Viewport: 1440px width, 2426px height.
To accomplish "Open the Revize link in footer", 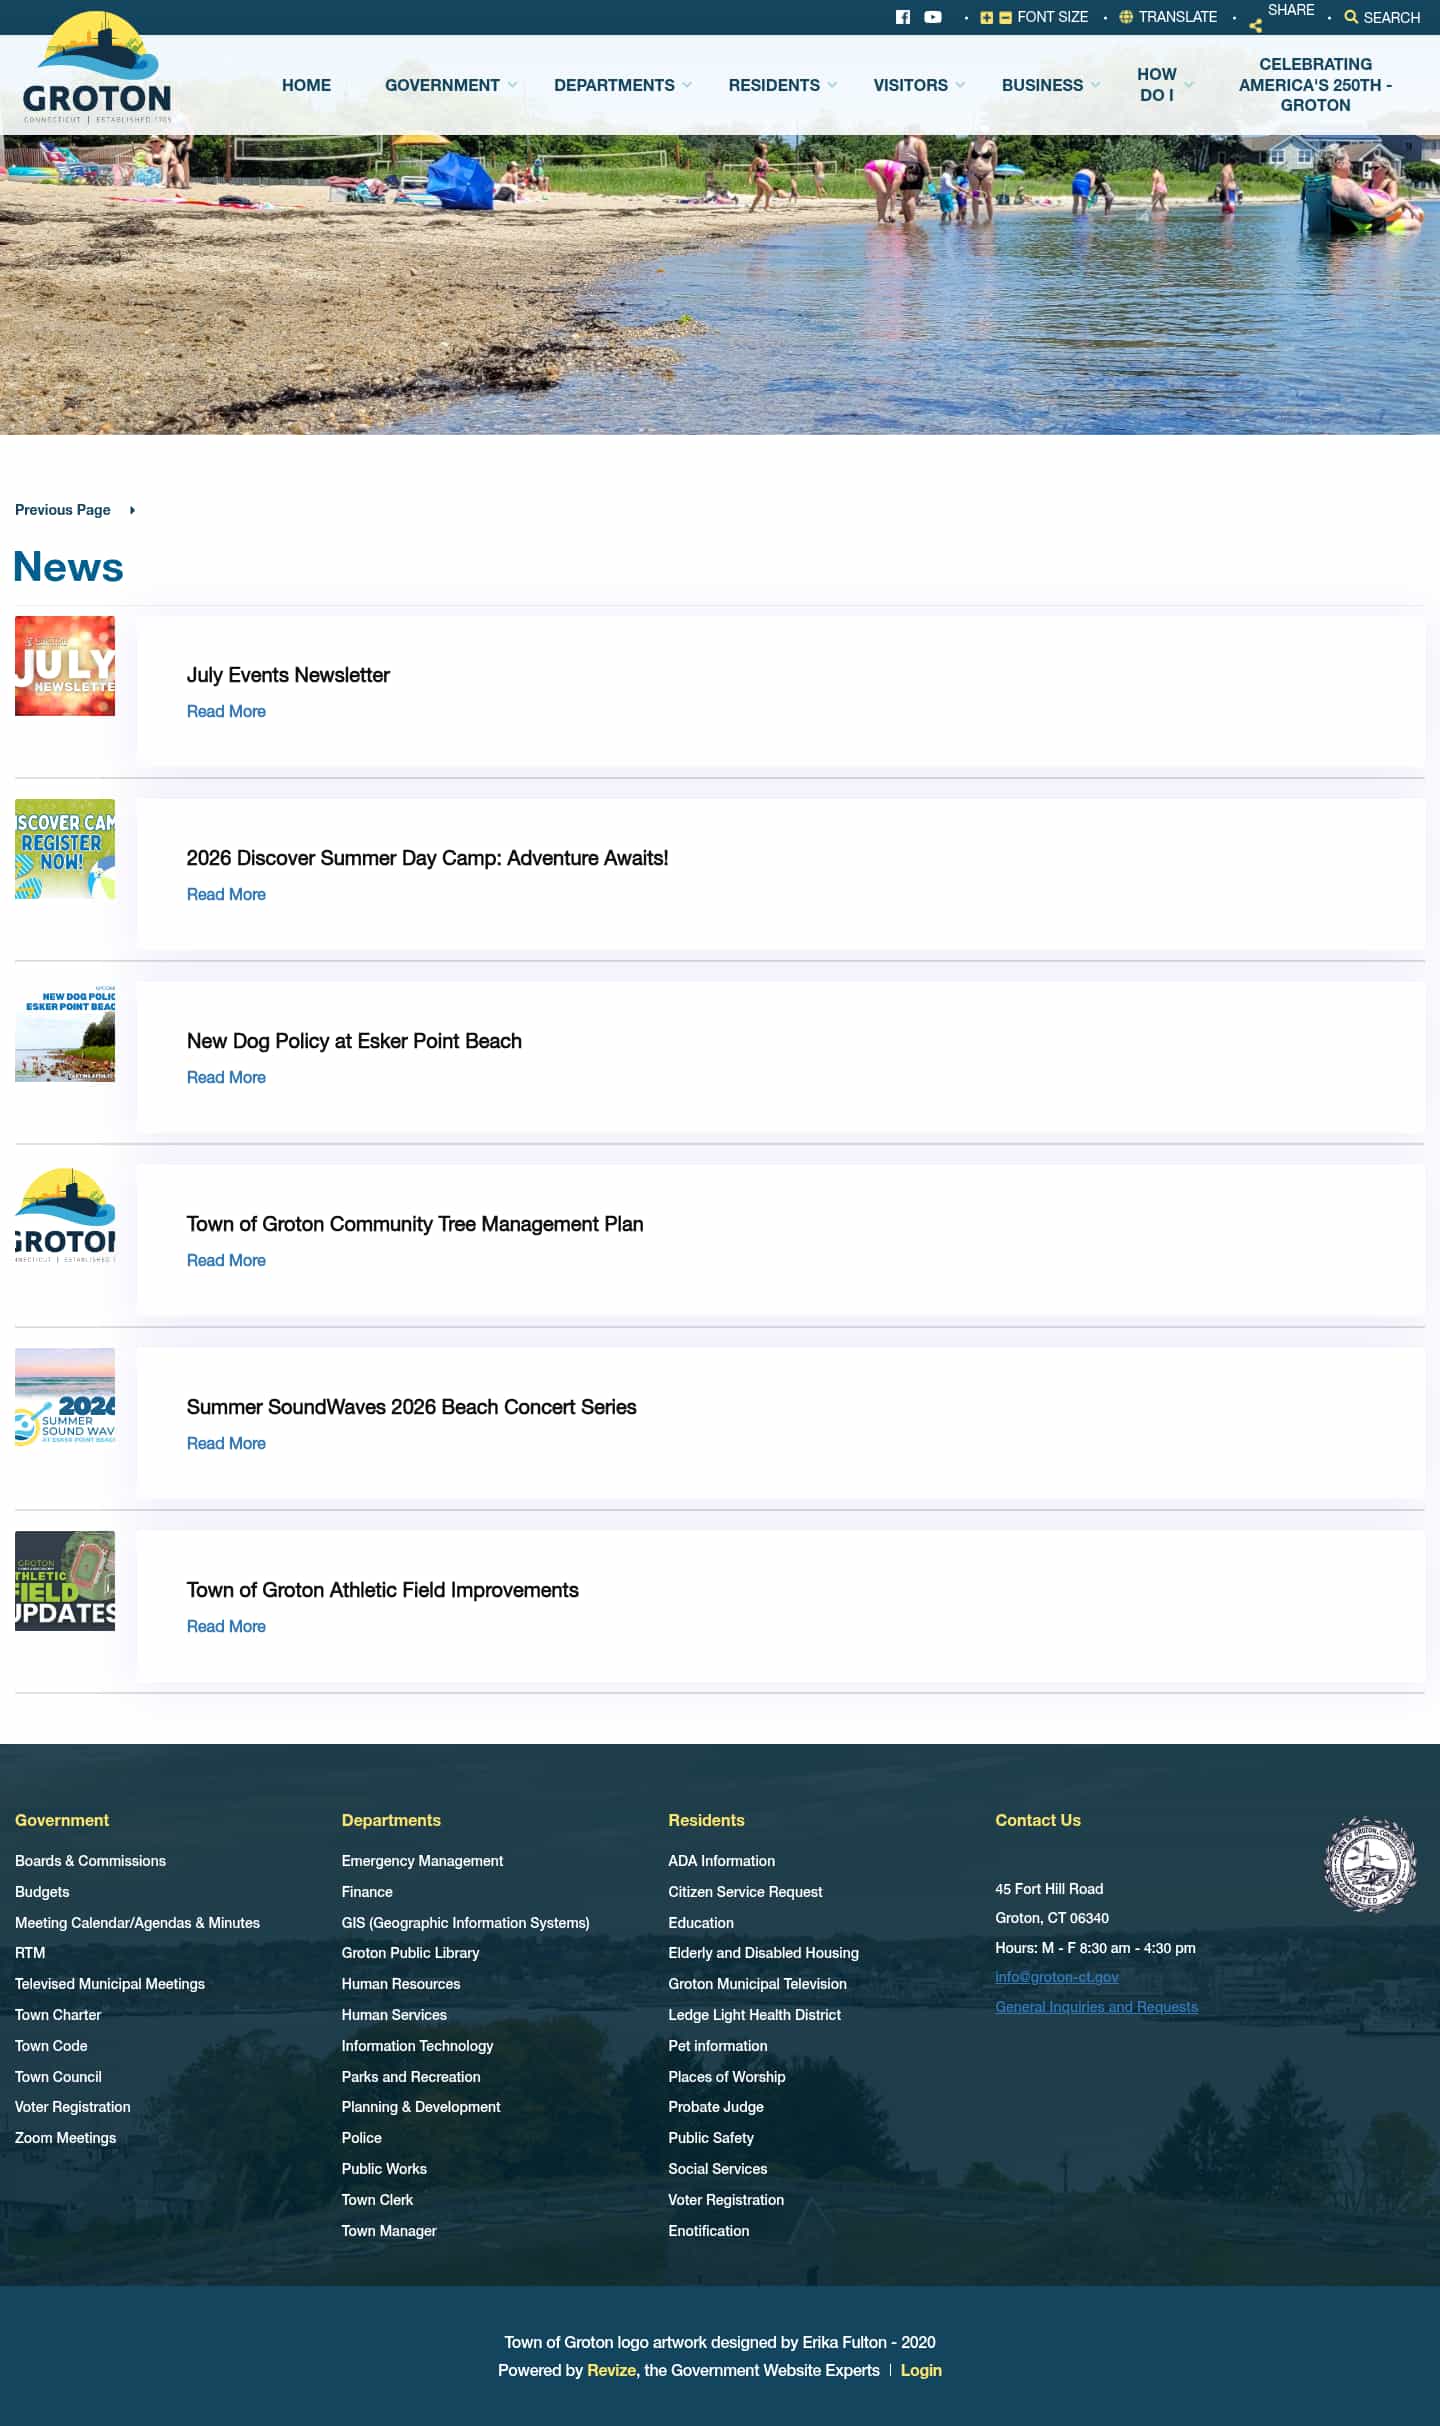I will [611, 2370].
